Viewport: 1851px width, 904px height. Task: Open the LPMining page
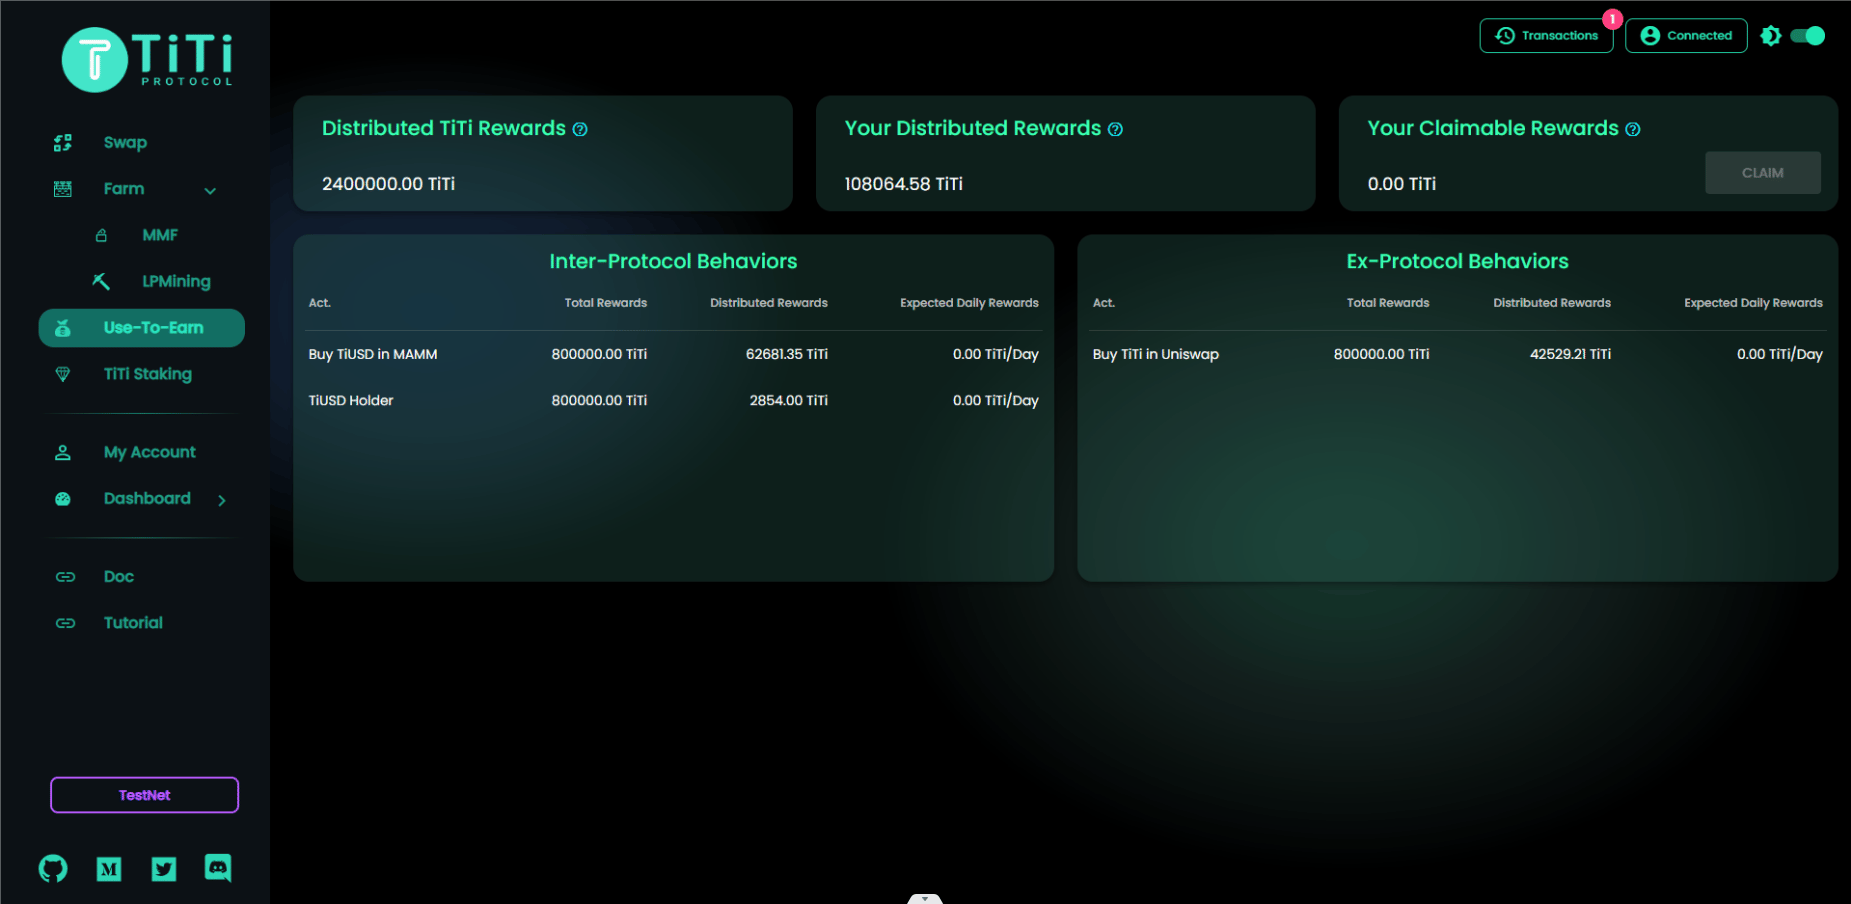point(176,281)
